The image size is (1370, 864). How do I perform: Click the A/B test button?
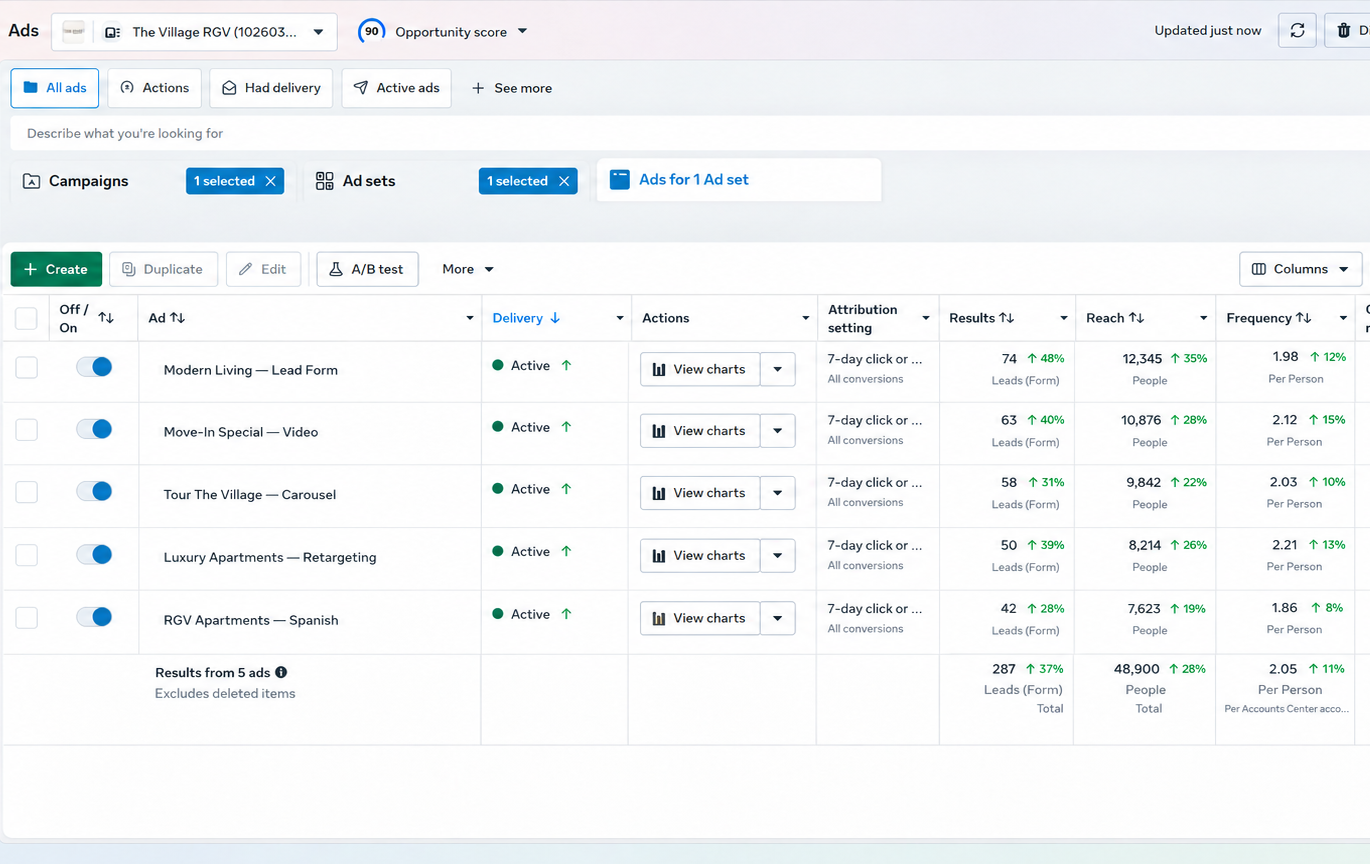point(367,269)
